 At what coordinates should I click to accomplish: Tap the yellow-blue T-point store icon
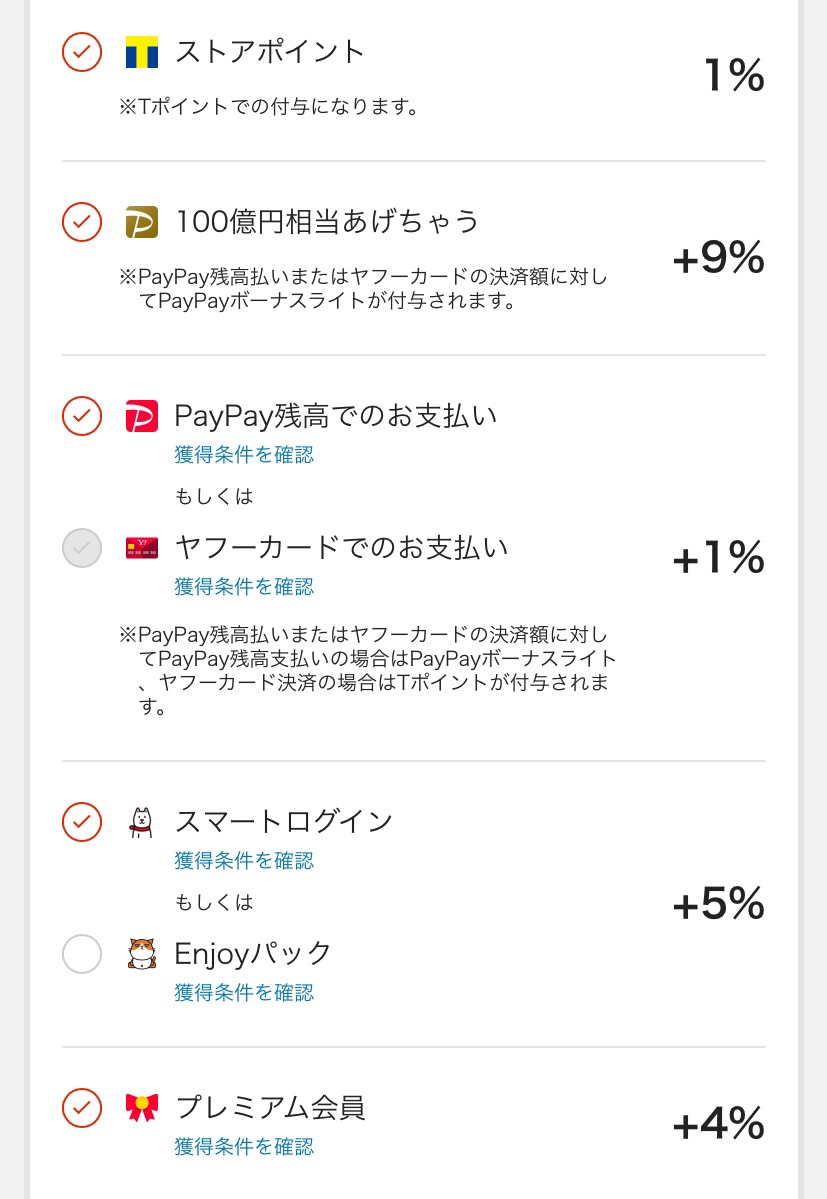pos(142,52)
